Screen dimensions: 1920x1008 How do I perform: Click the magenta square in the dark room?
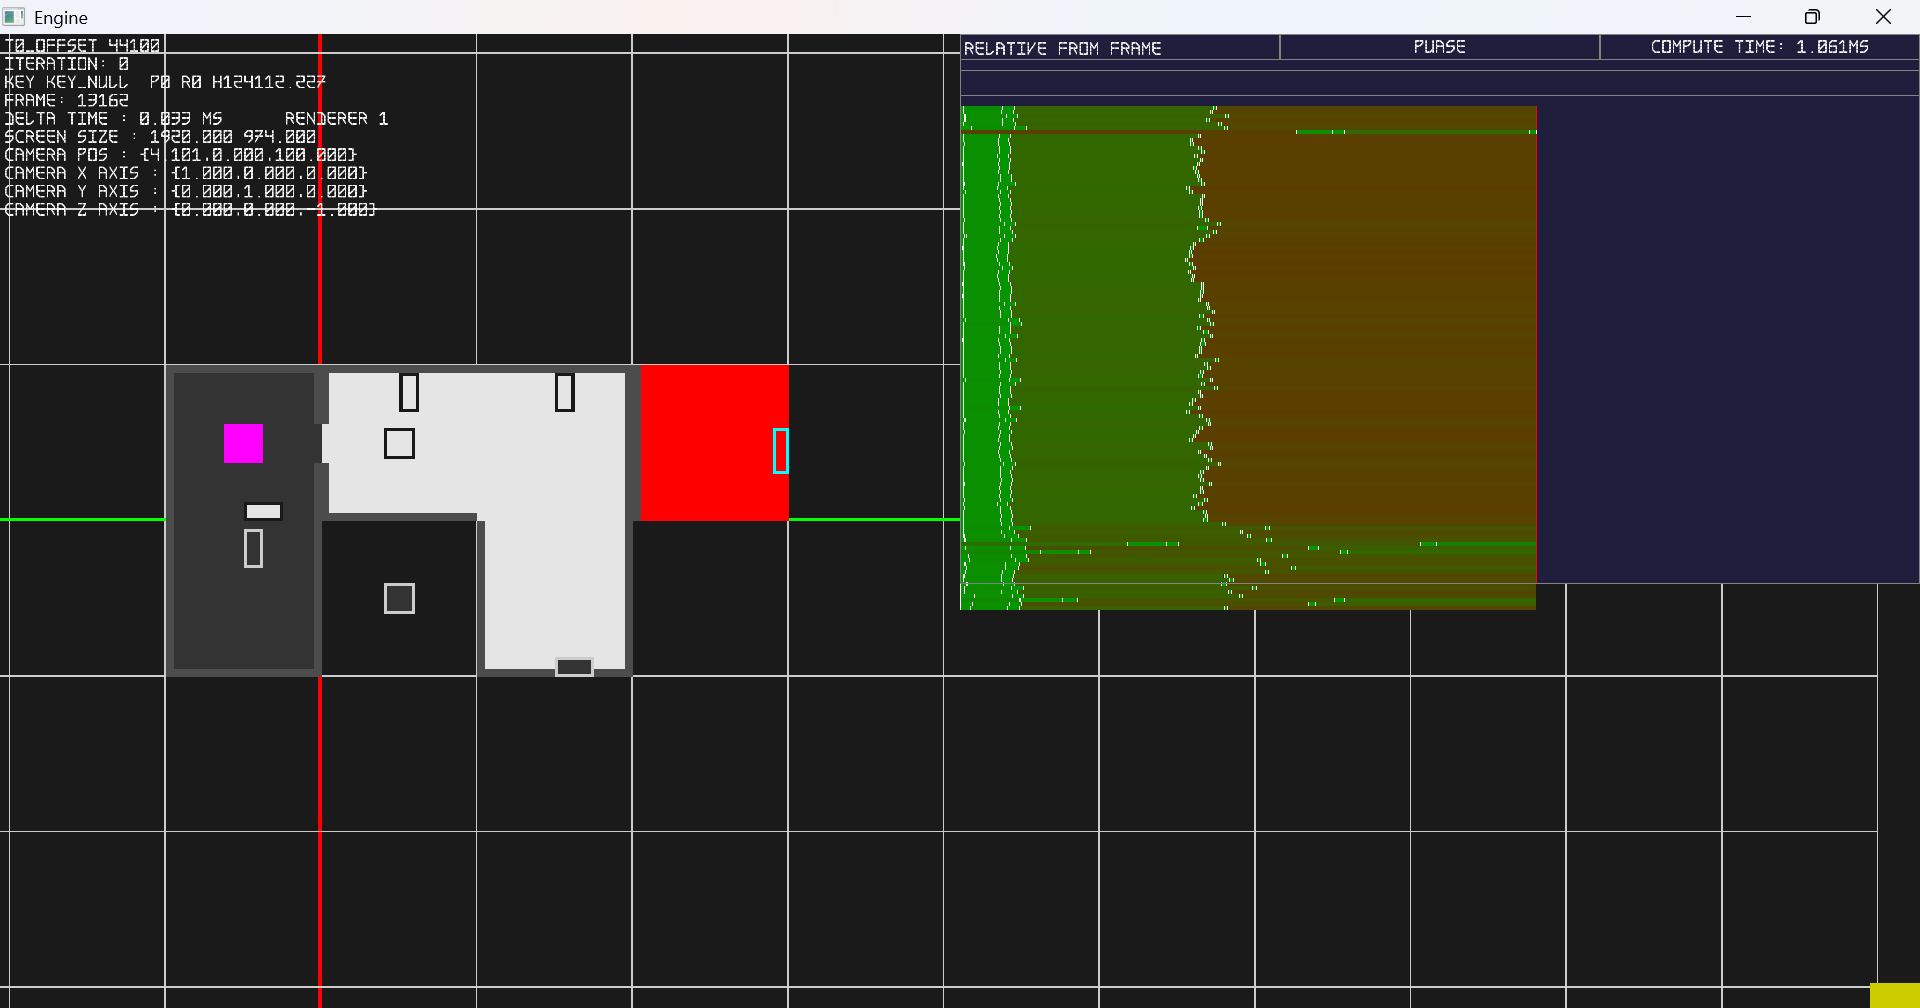pyautogui.click(x=243, y=443)
